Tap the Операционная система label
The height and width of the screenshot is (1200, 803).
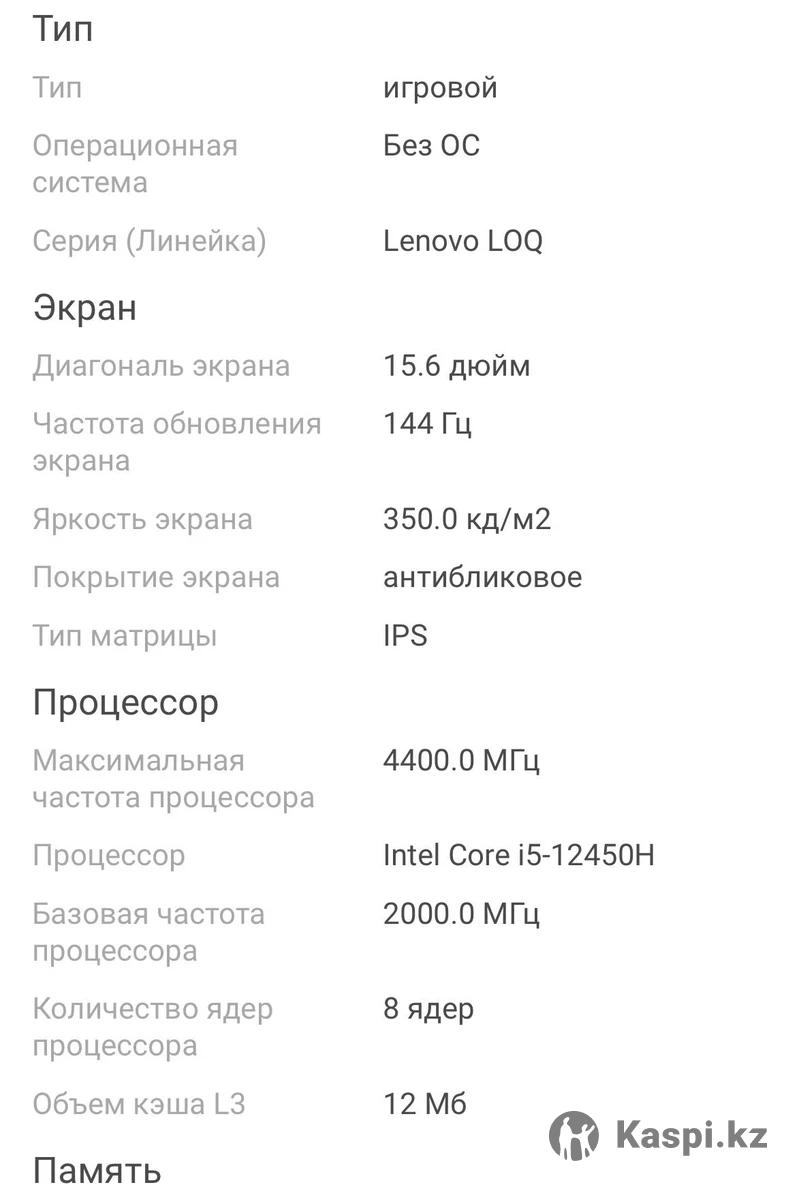tap(135, 164)
